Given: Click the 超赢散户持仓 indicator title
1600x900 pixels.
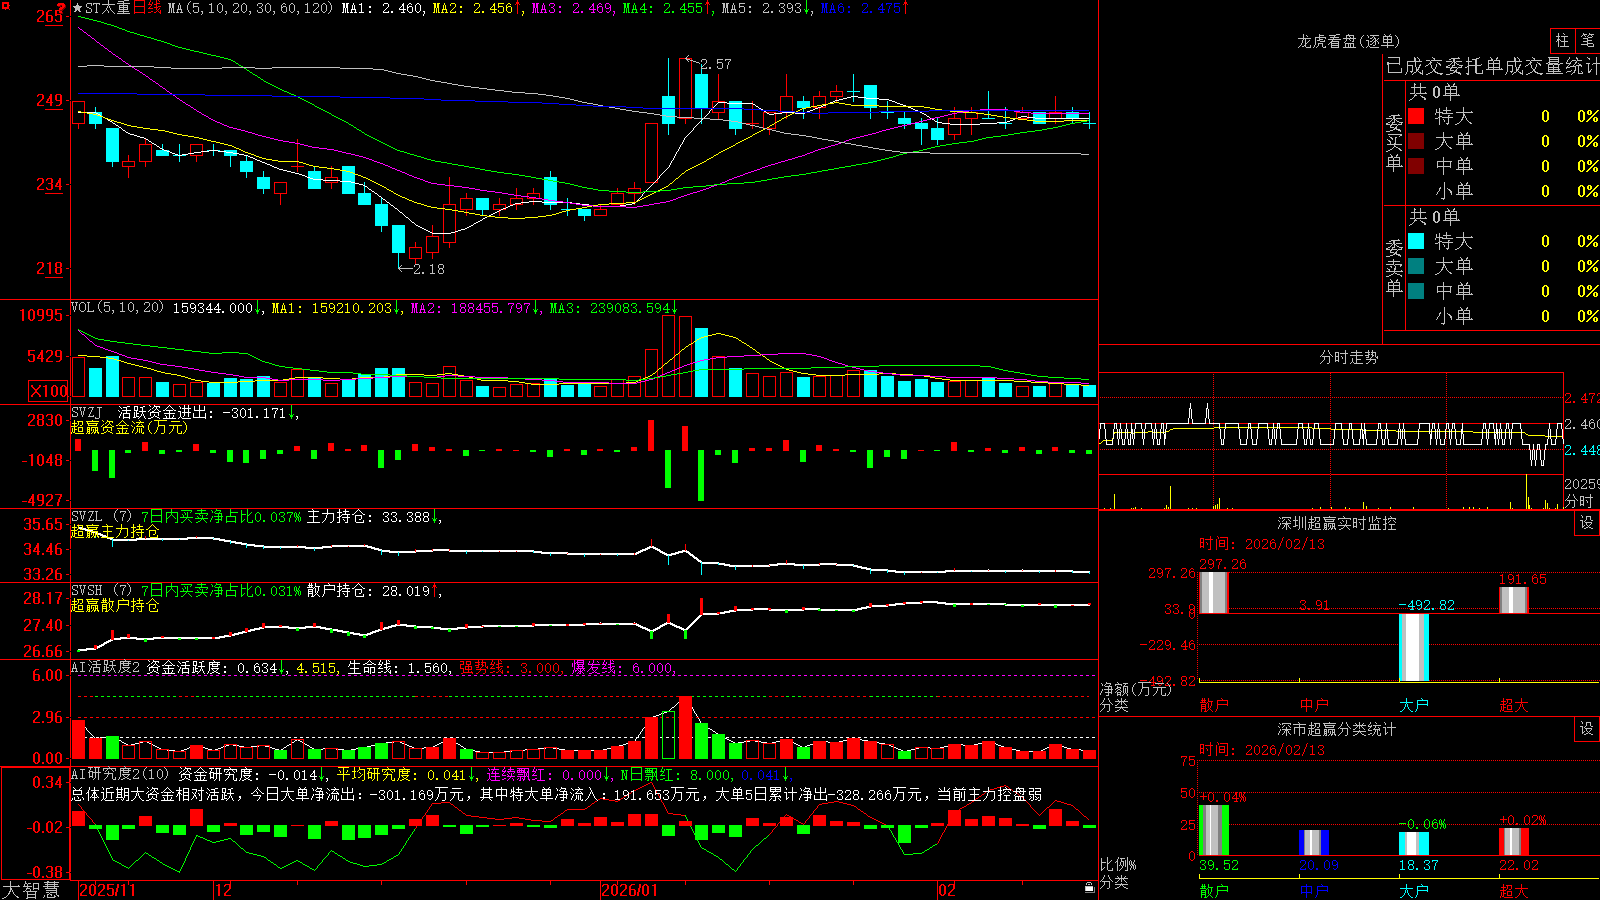Looking at the screenshot, I should [x=115, y=605].
